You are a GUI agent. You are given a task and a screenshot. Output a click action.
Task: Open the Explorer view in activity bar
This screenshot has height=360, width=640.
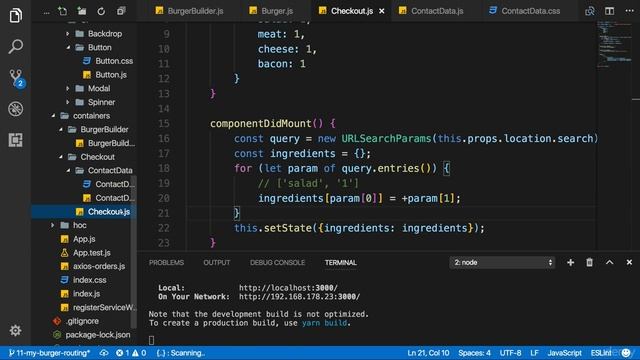click(16, 16)
